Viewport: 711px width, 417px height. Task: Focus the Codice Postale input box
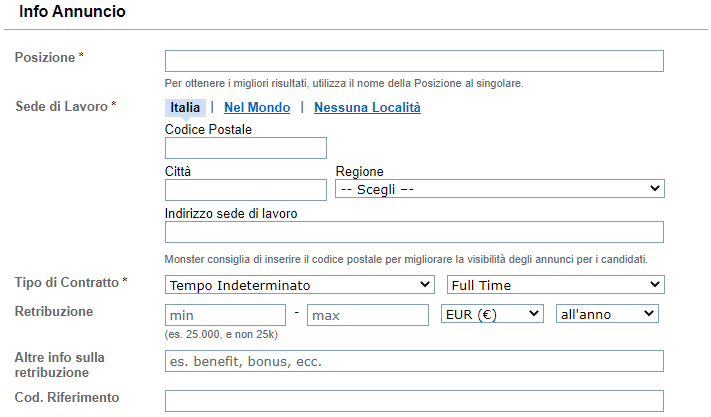[246, 148]
